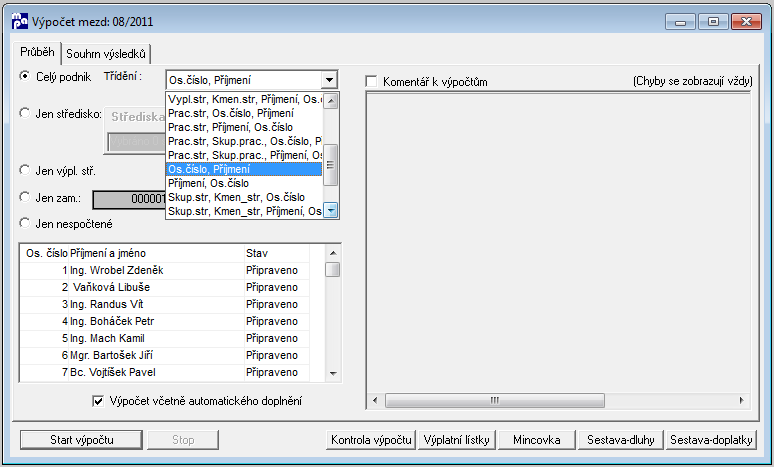The image size is (774, 467).
Task: Click the Příjmení a jméno column header
Action: coord(156,253)
